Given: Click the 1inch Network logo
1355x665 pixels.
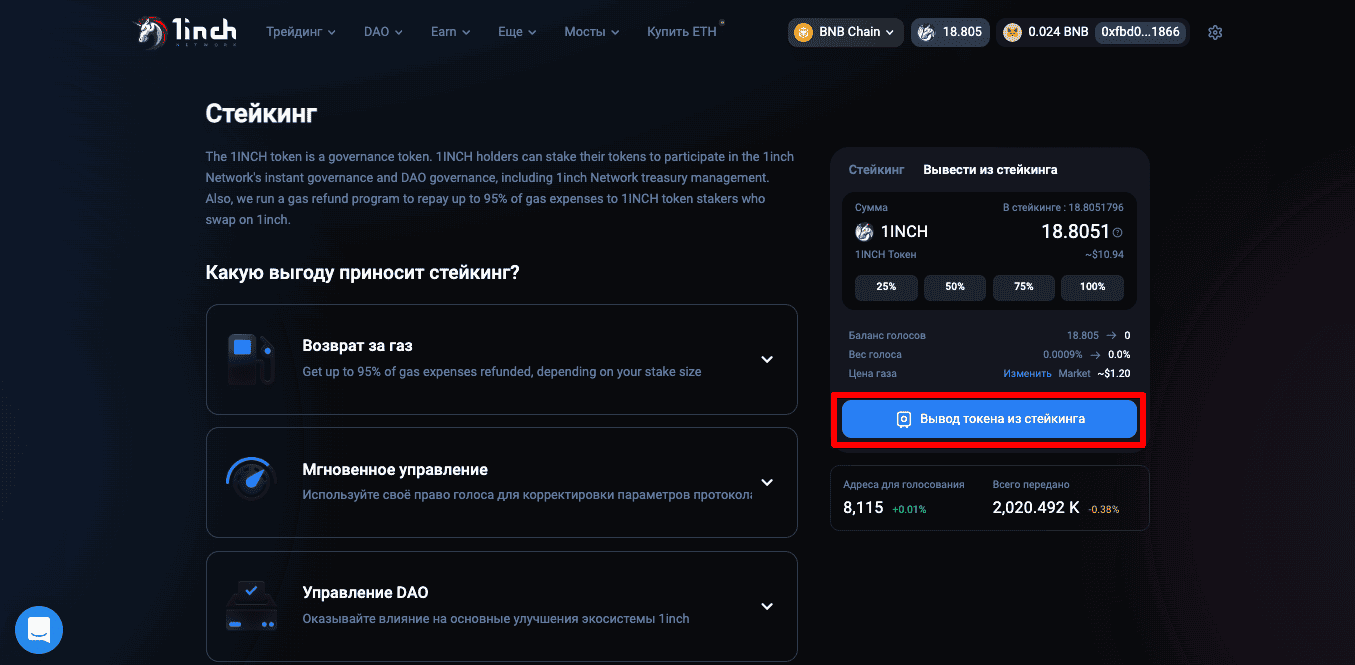Looking at the screenshot, I should [x=188, y=32].
